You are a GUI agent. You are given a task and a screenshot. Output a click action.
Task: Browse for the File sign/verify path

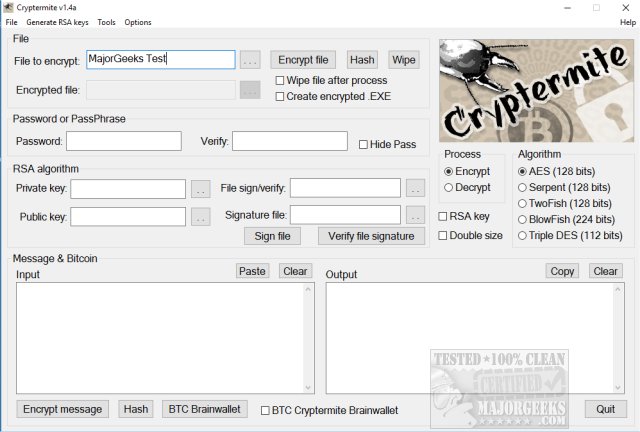coord(416,188)
